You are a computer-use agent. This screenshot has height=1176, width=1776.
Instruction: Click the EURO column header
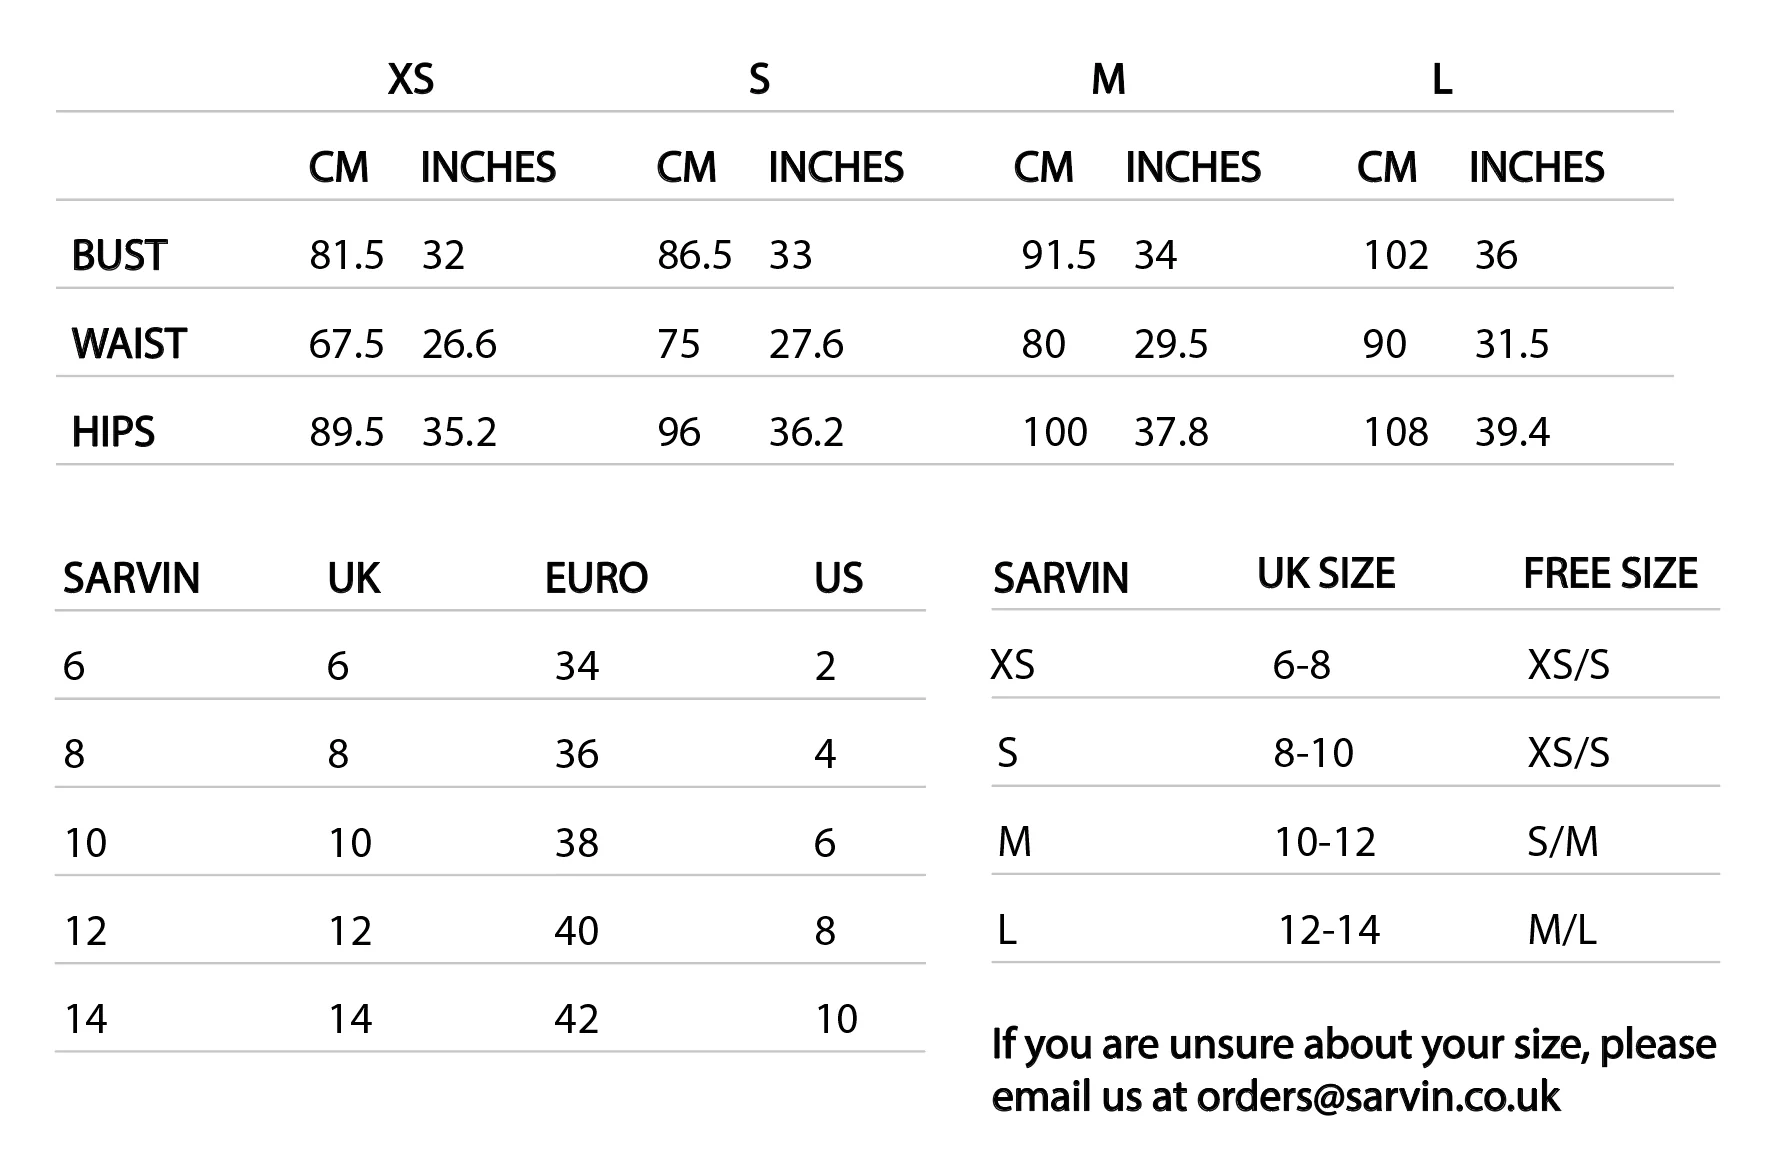[596, 578]
